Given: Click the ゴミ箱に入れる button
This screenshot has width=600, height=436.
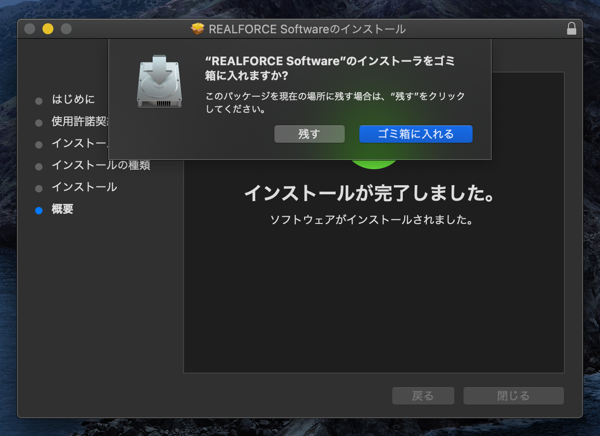Looking at the screenshot, I should click(416, 134).
